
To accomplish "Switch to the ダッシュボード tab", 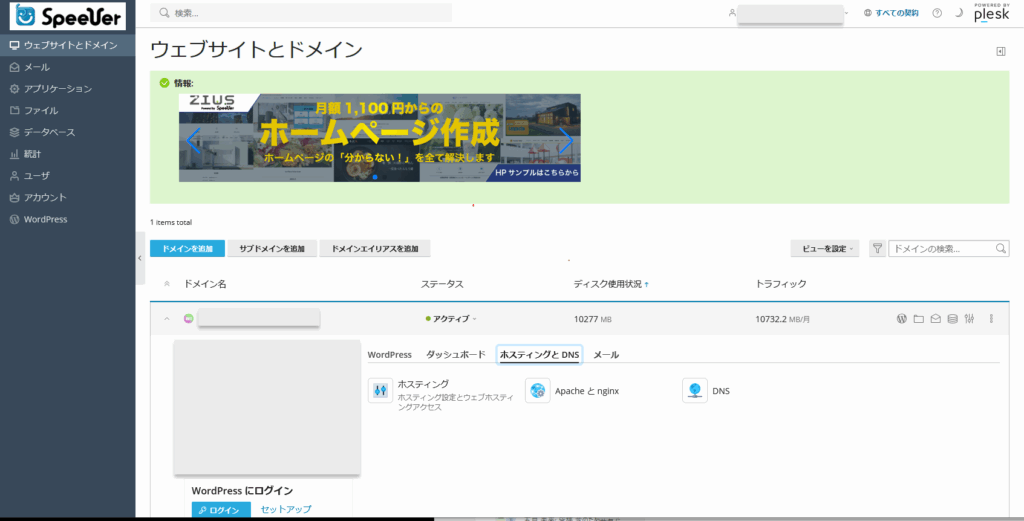I will 456,355.
